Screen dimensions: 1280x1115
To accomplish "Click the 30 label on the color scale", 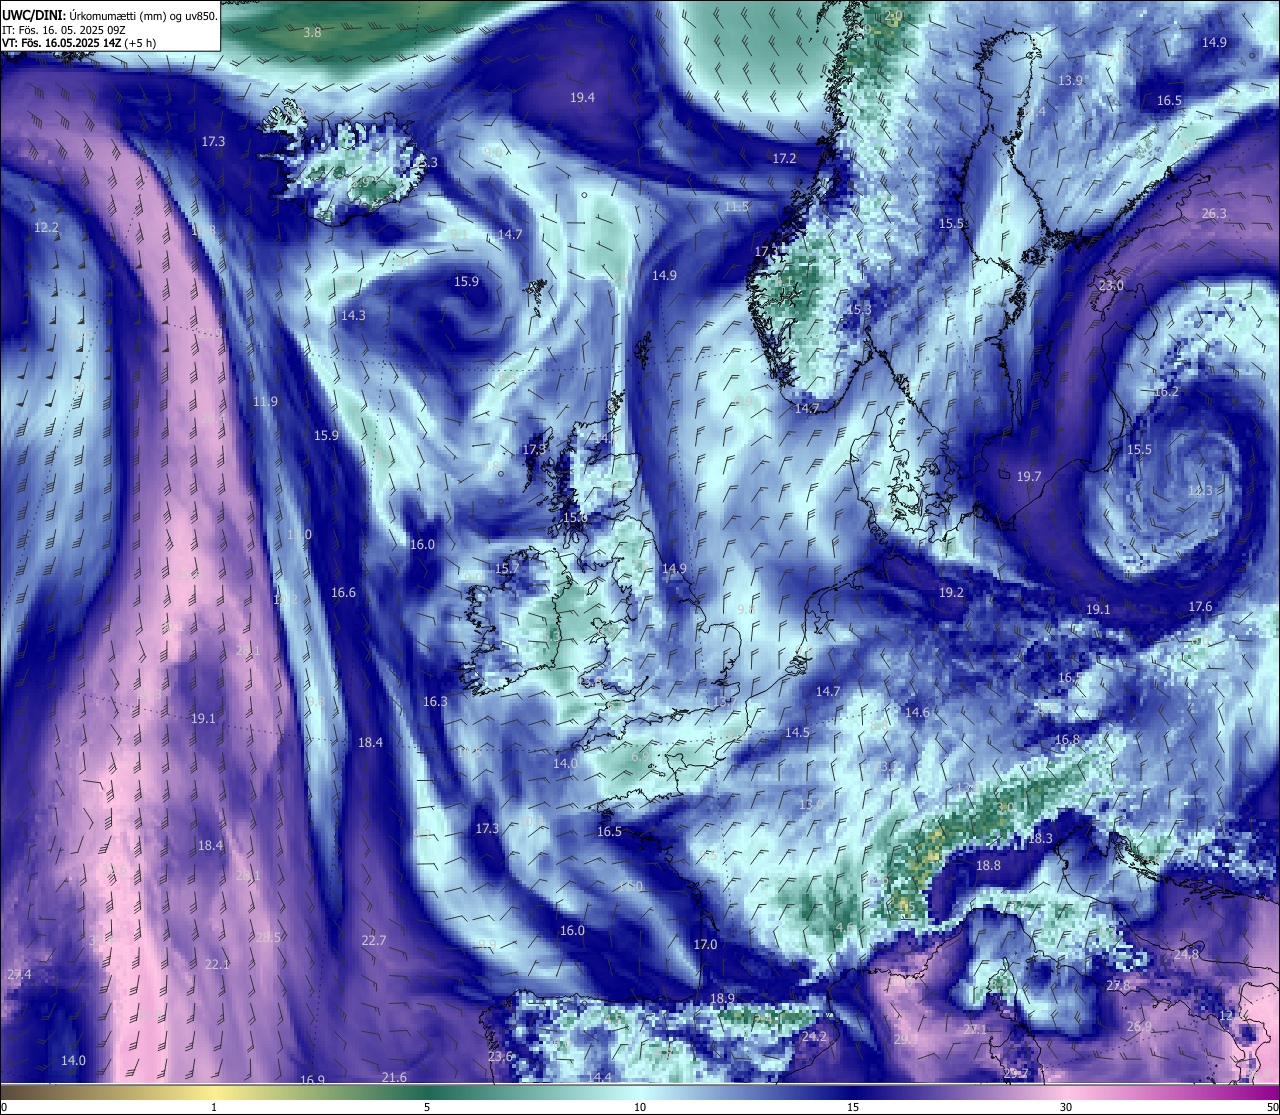I will 1066,1107.
